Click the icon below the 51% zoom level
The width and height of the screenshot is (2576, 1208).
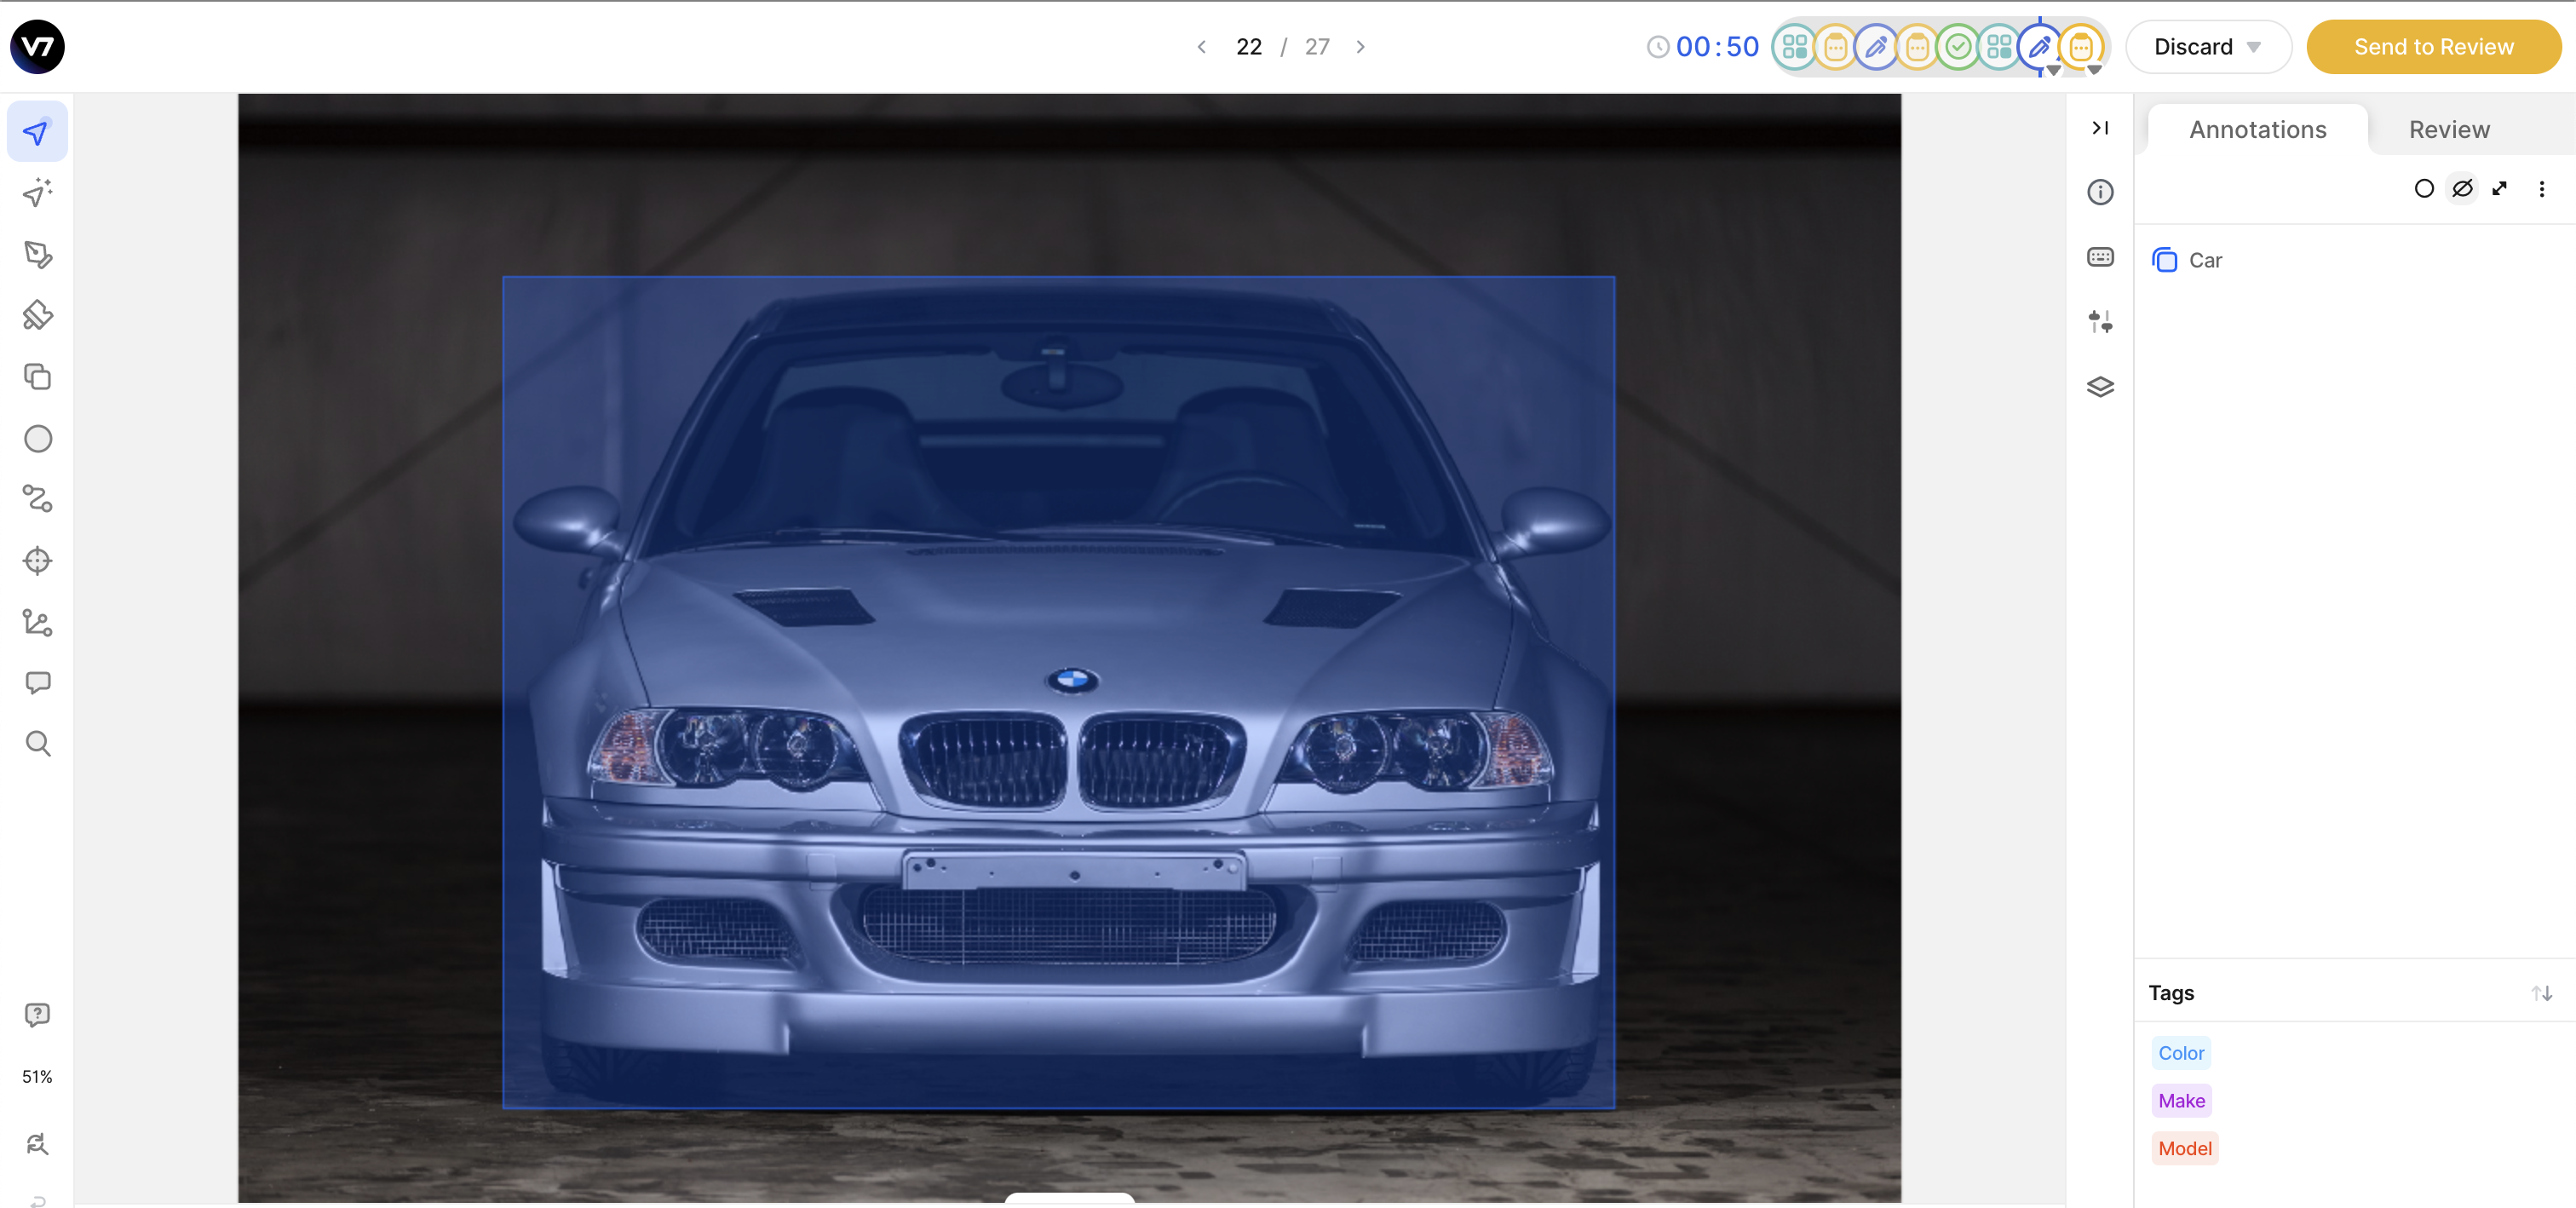pos(37,1144)
